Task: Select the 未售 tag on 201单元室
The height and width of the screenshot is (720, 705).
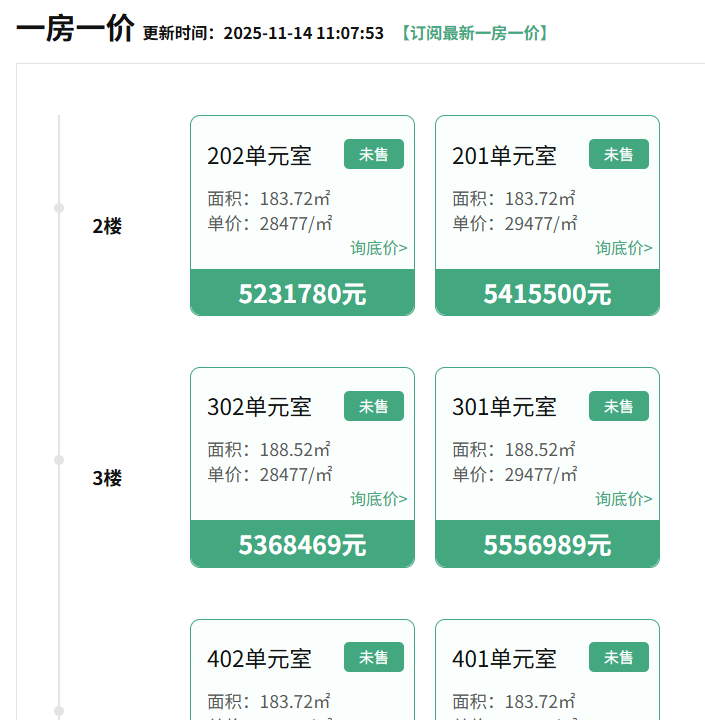Action: [619, 154]
